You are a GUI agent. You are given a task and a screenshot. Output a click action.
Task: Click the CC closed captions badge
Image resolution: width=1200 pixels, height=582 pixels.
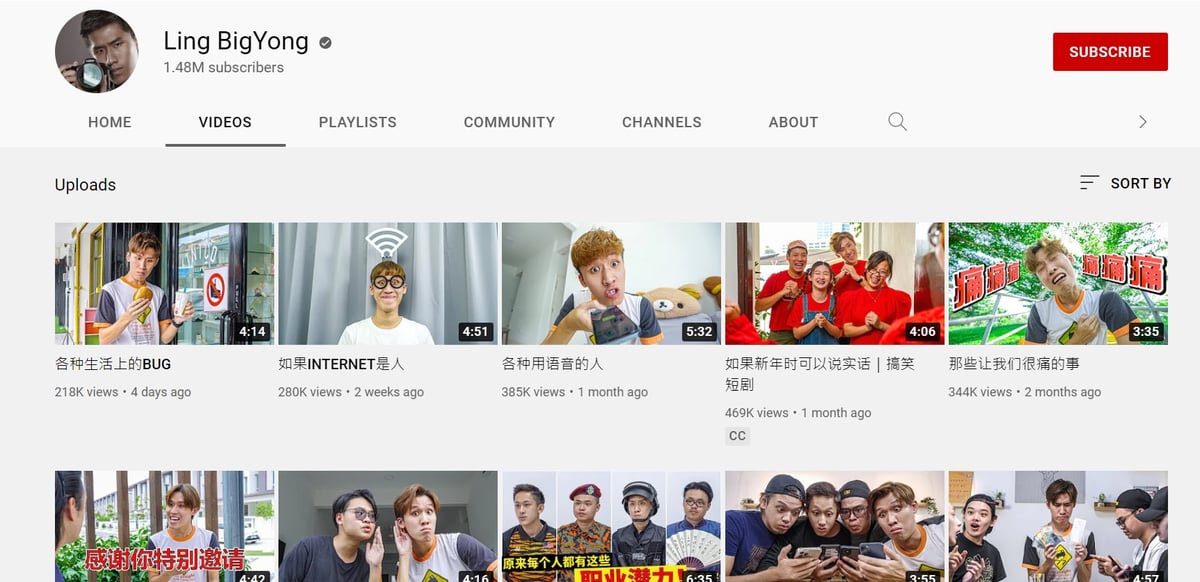pyautogui.click(x=737, y=436)
